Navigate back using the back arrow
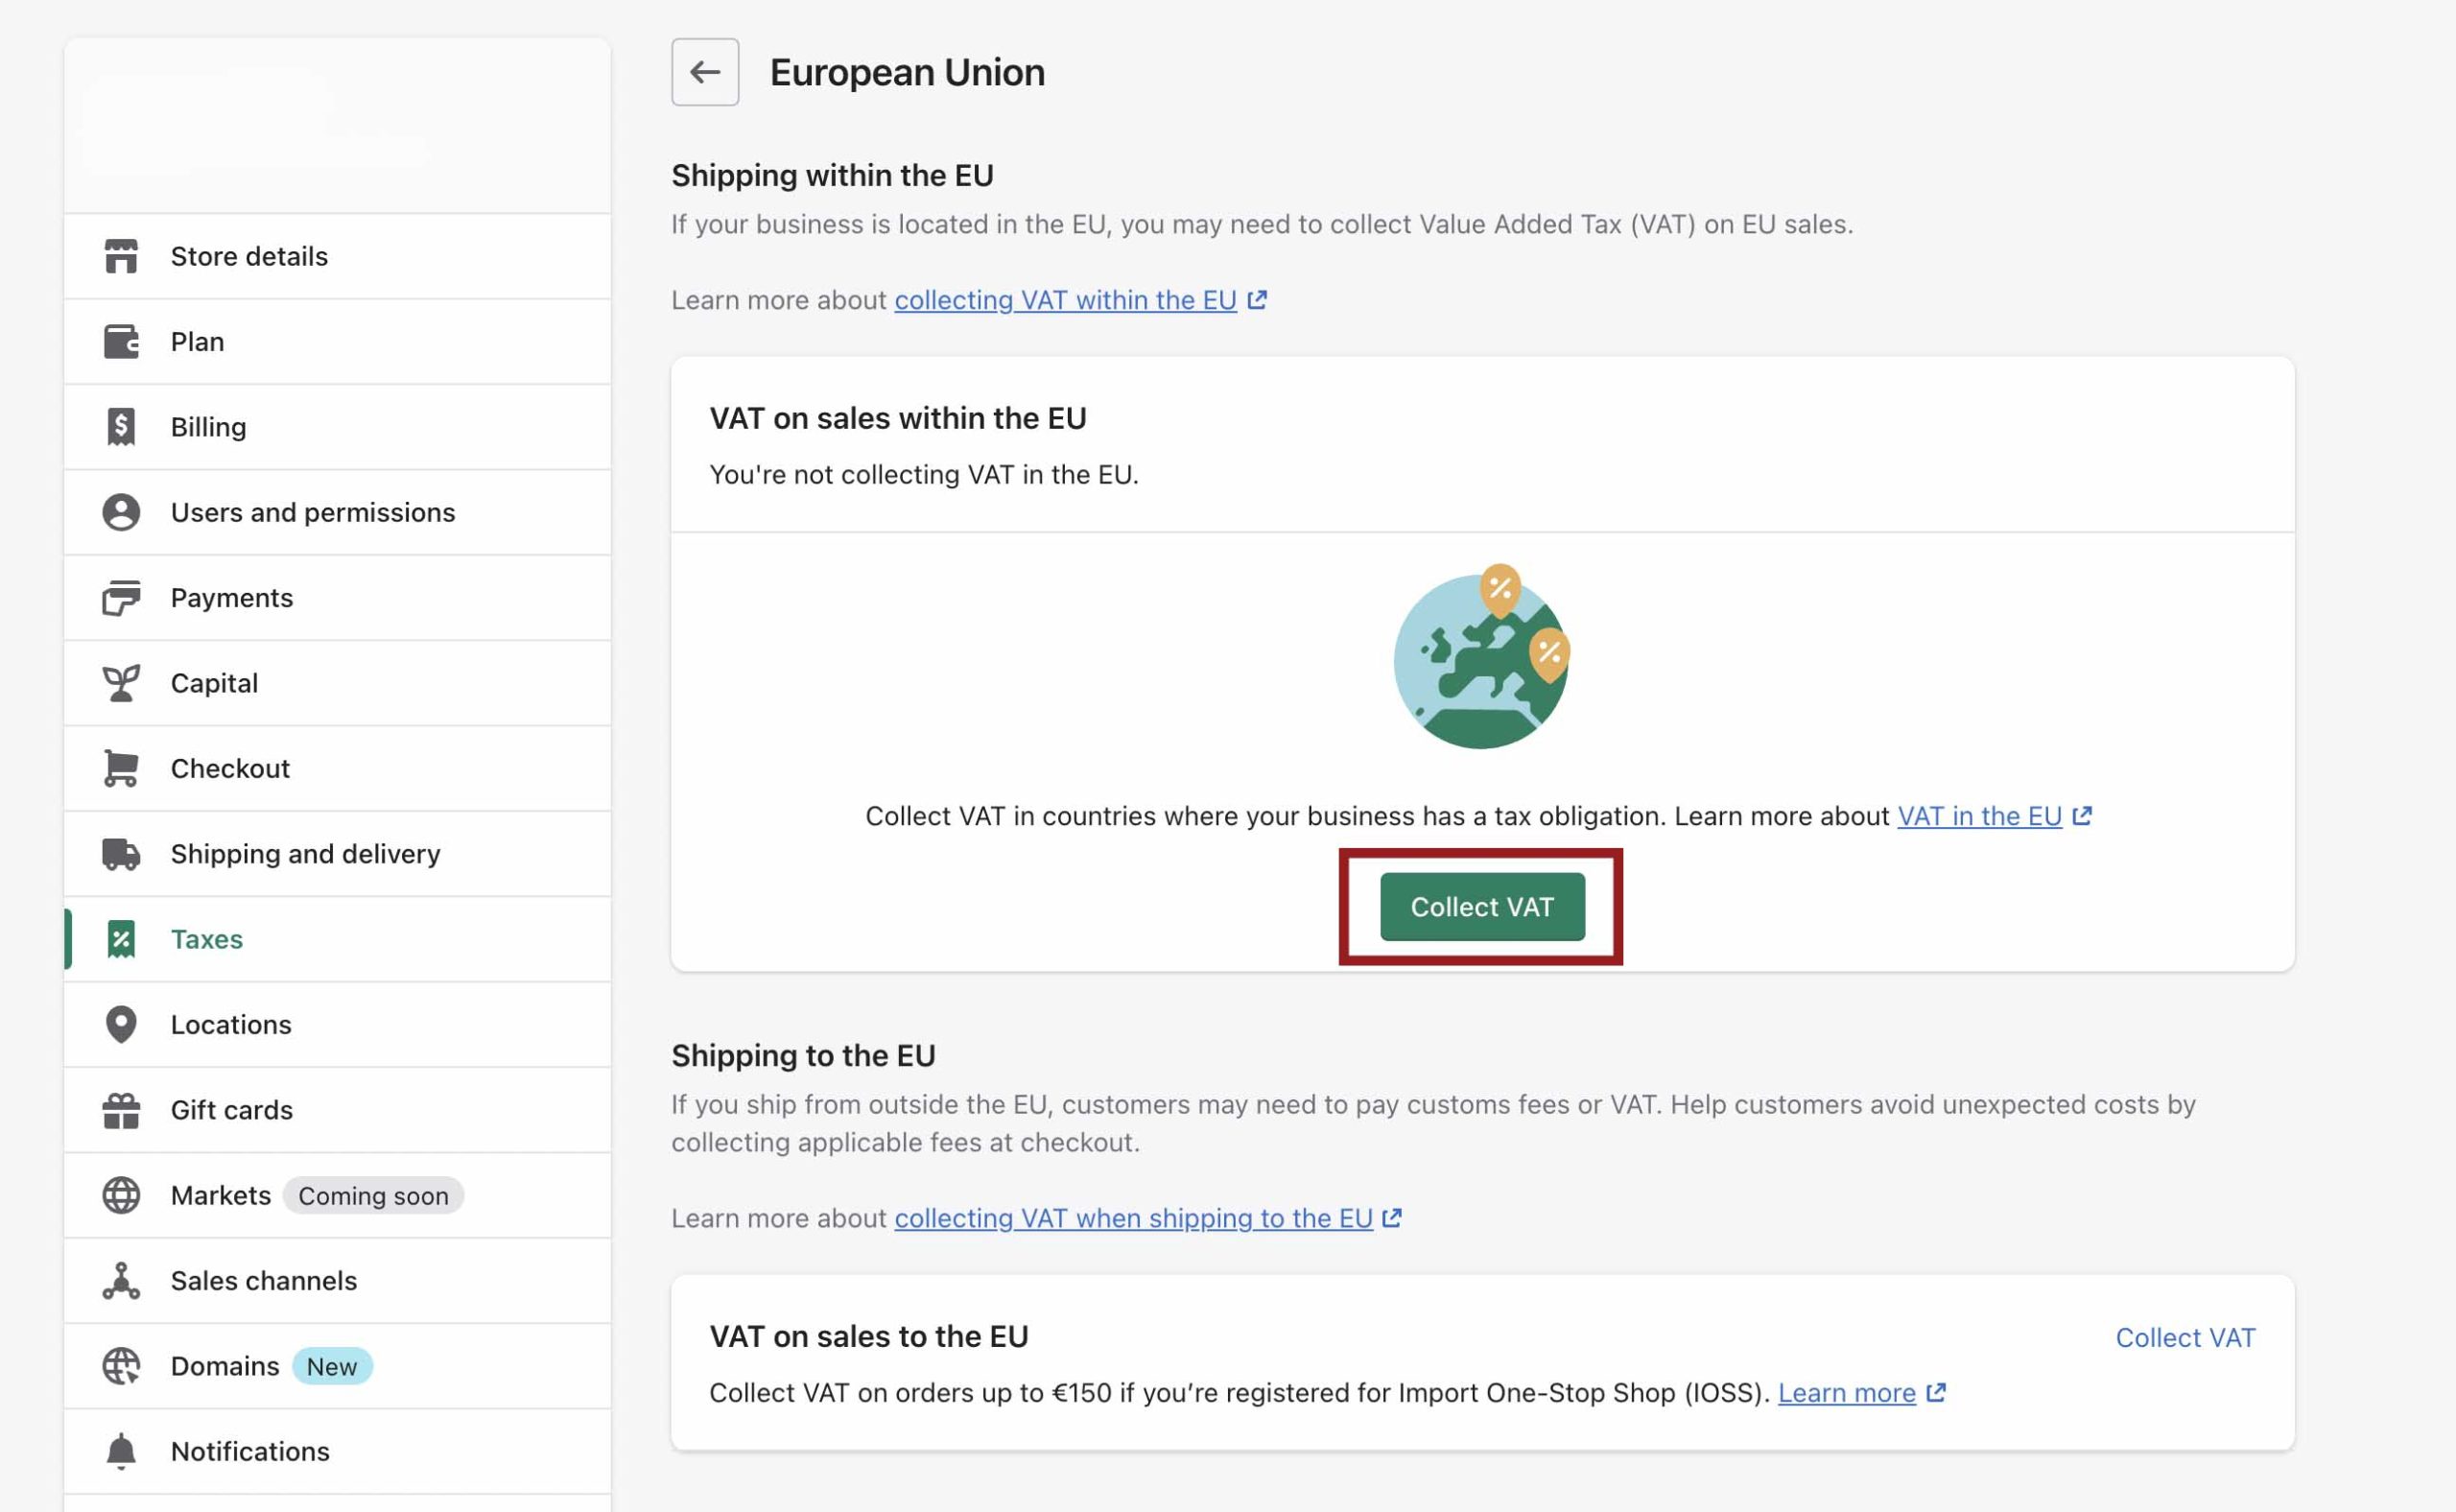The image size is (2456, 1512). pos(703,70)
